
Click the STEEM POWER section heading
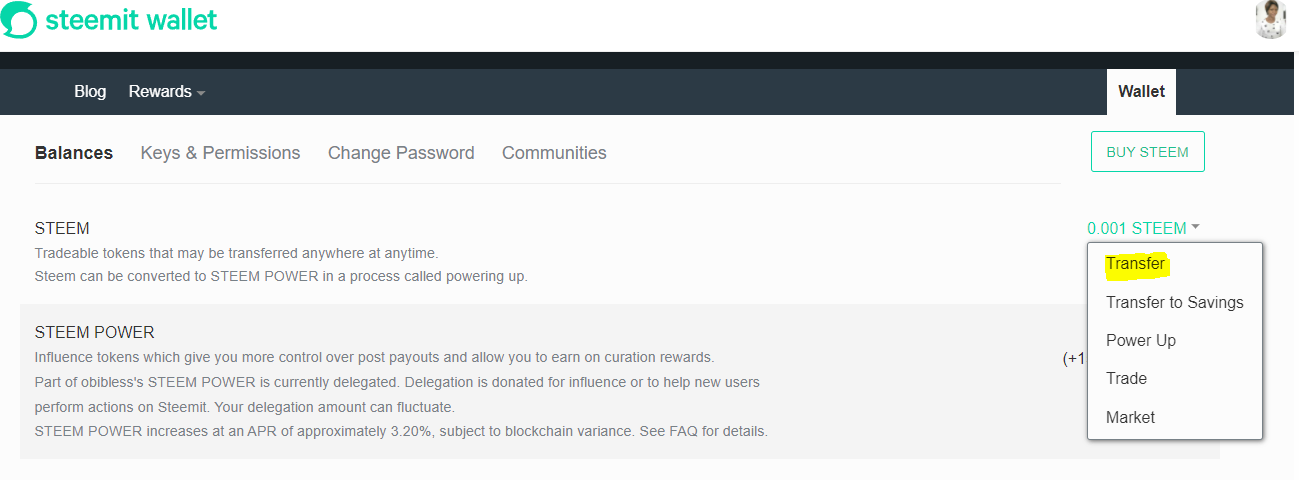[x=94, y=332]
